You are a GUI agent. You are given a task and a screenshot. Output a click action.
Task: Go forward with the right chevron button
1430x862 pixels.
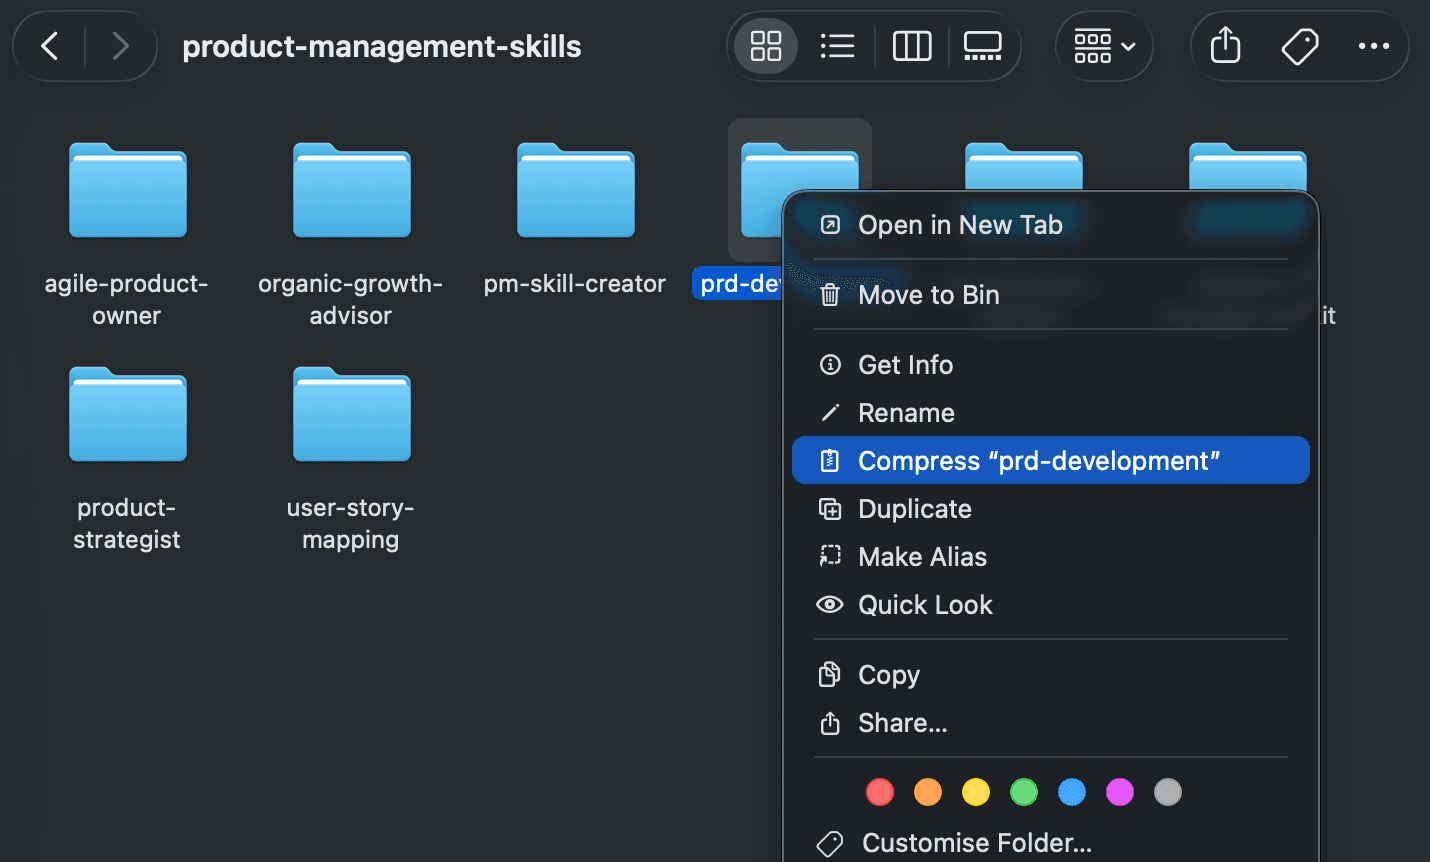[120, 46]
